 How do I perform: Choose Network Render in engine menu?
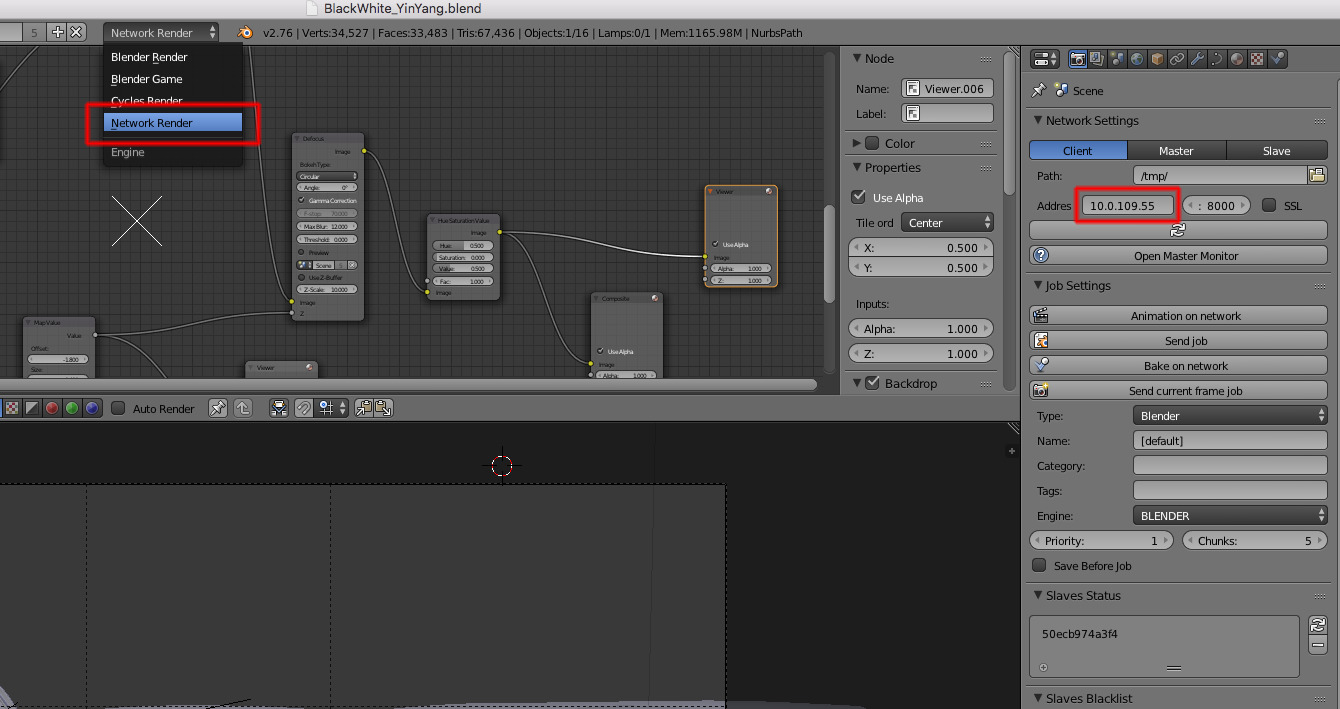pos(173,123)
